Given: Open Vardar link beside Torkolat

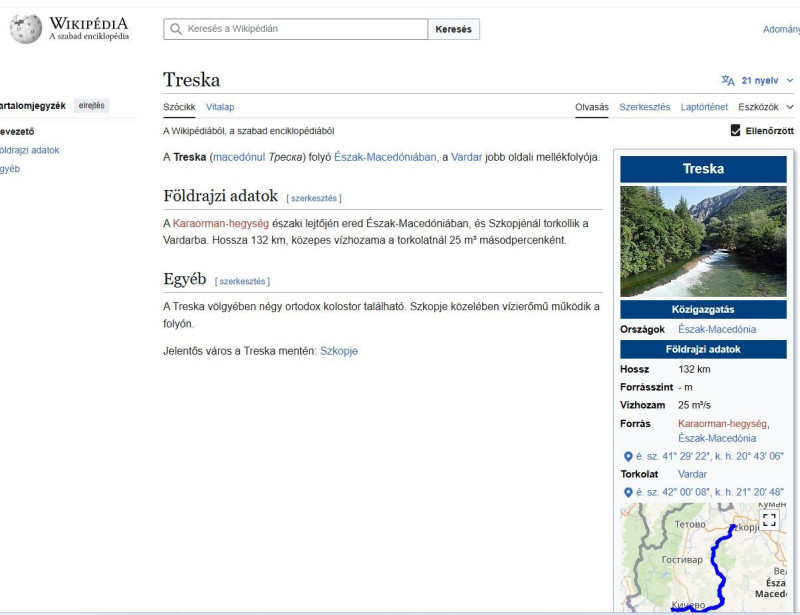Looking at the screenshot, I should click(x=692, y=474).
